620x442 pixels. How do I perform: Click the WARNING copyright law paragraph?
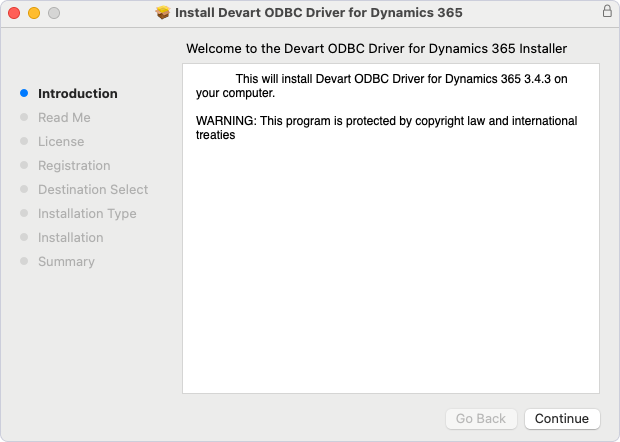pos(386,128)
